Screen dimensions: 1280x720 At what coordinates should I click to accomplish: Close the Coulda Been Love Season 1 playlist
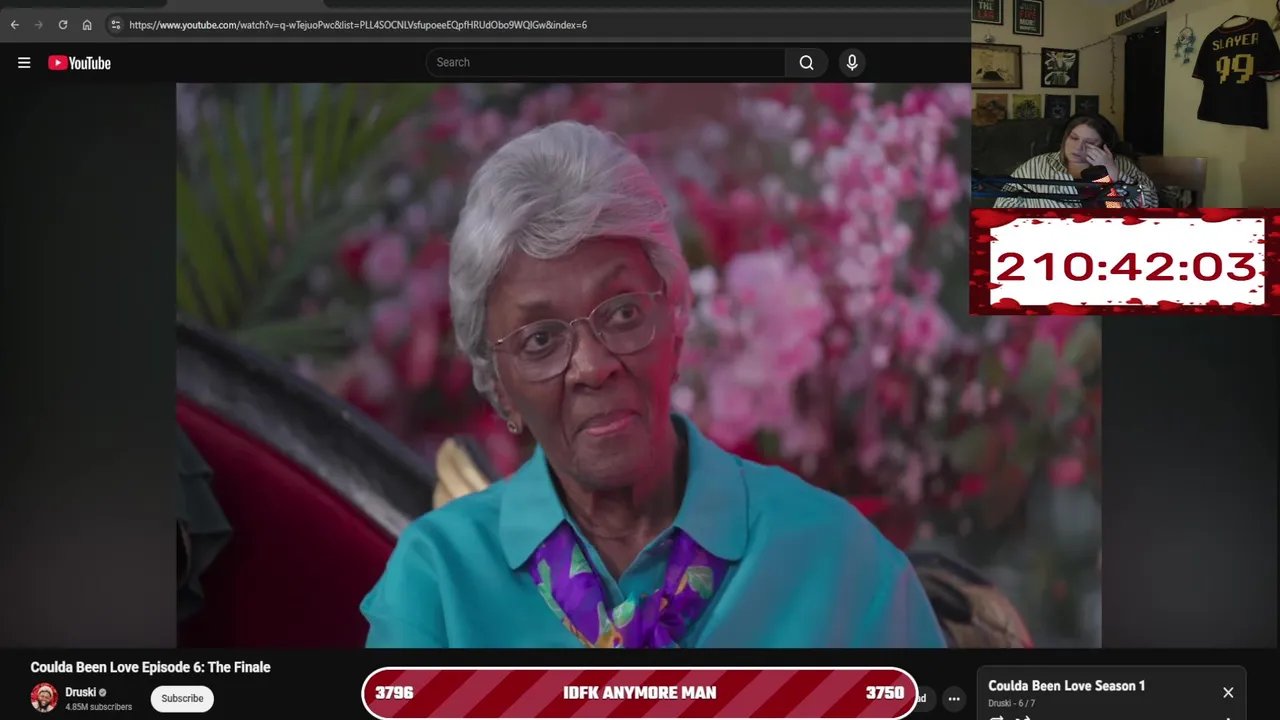click(x=1228, y=692)
